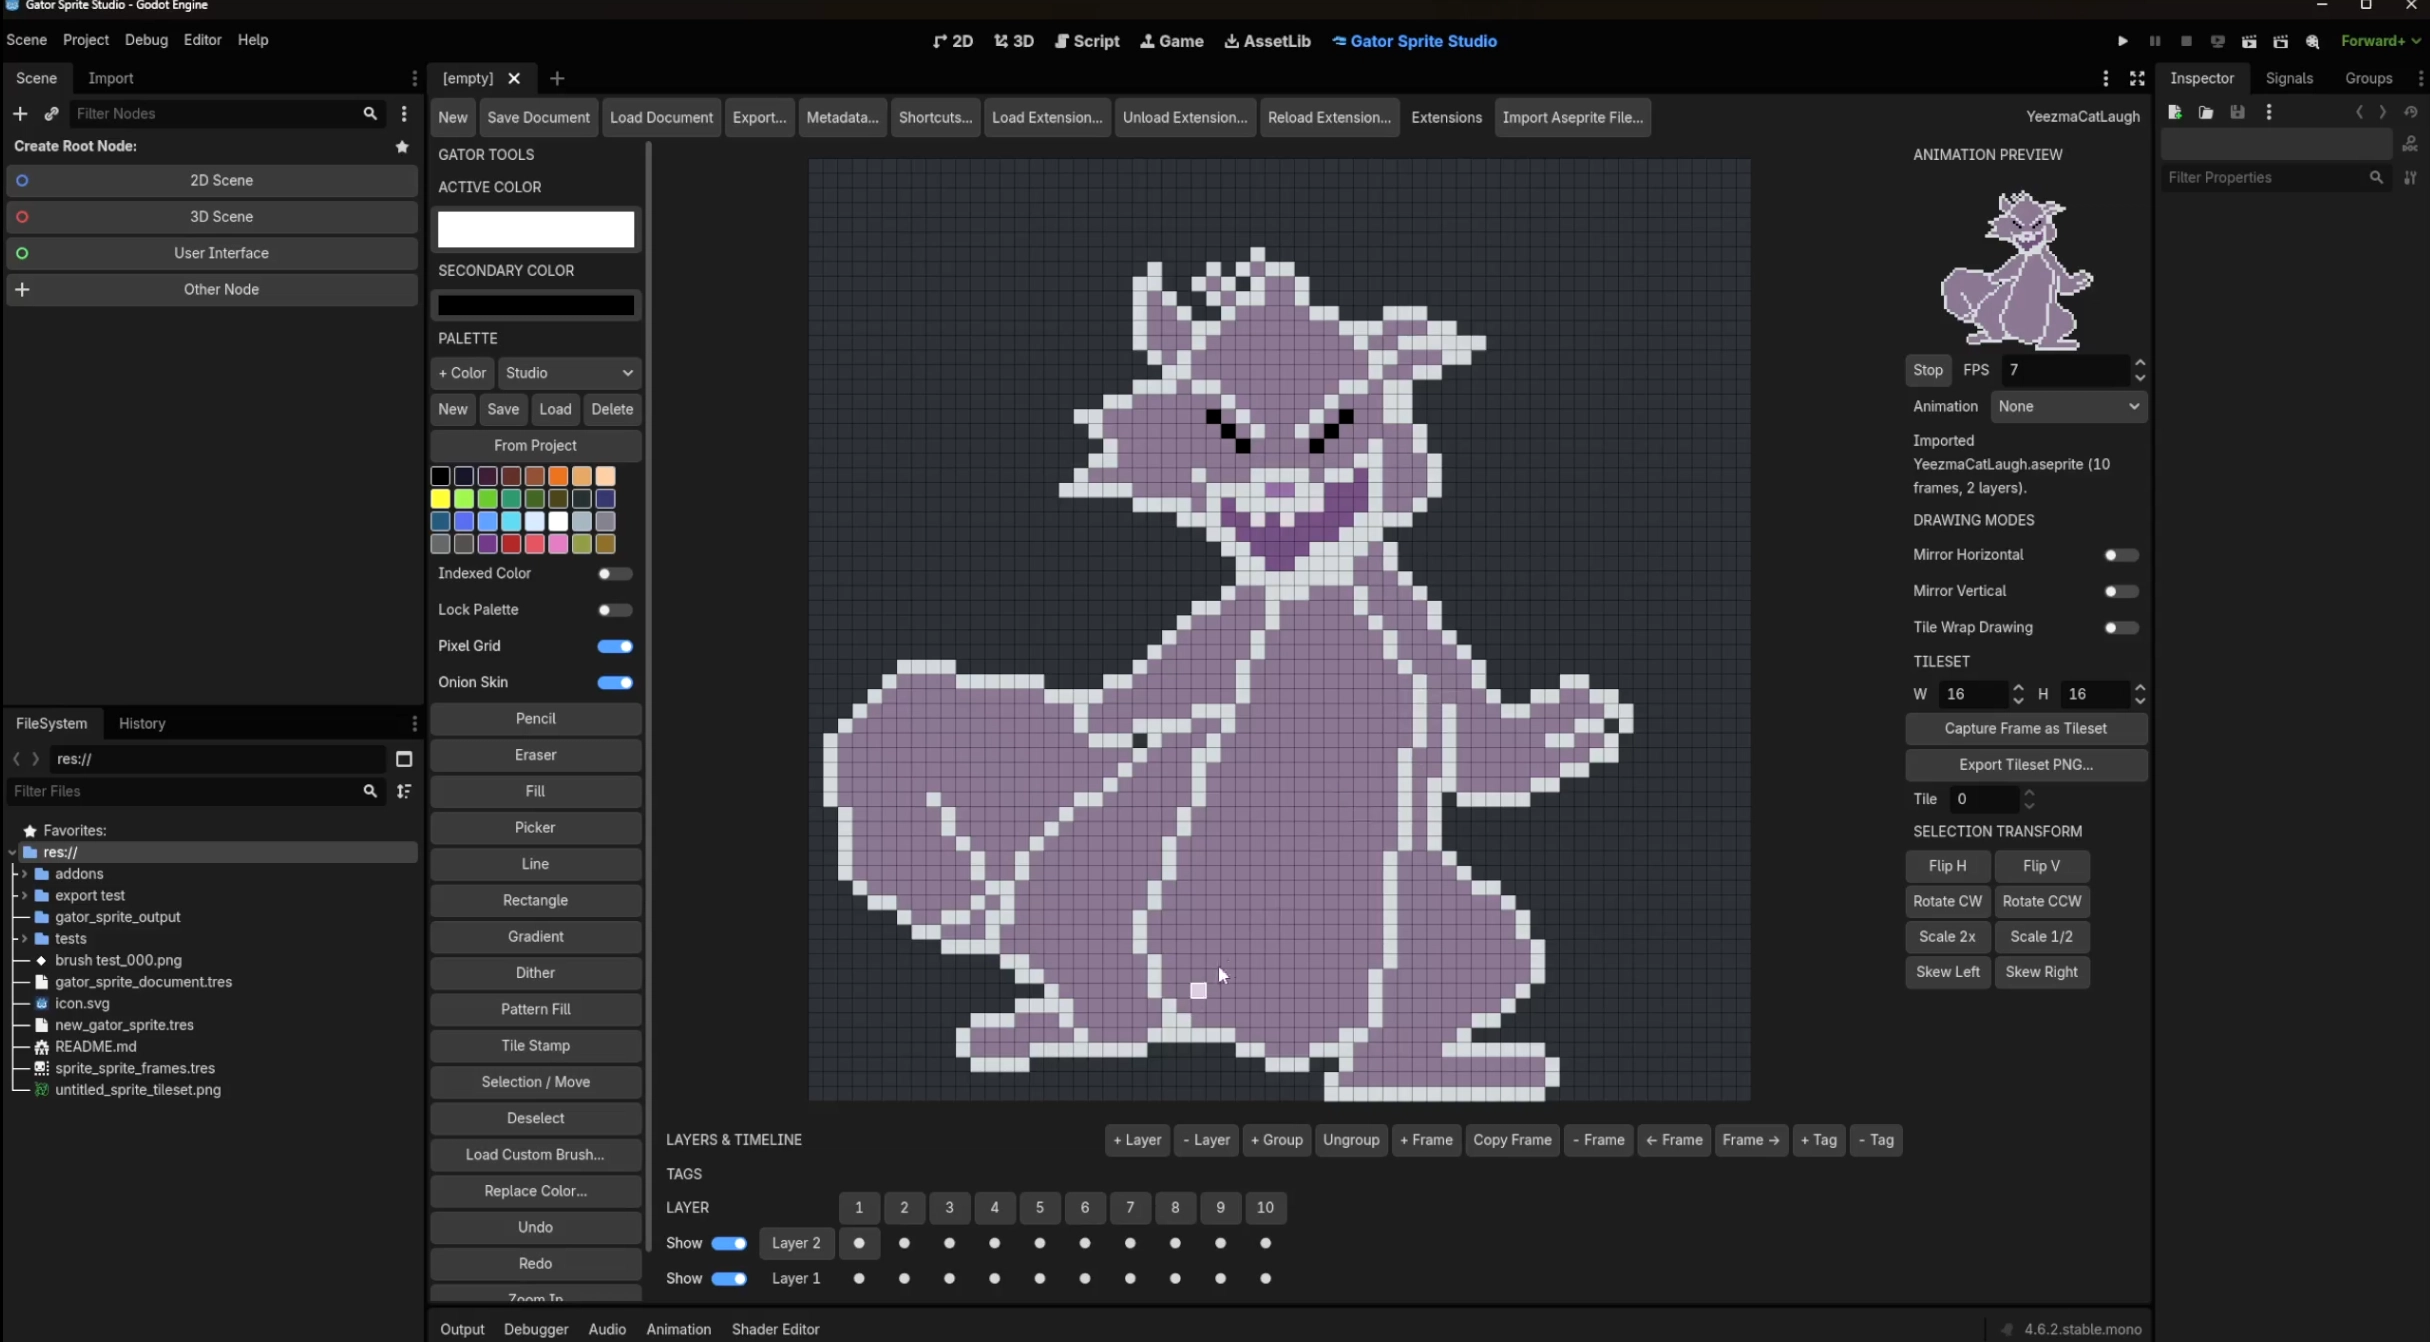Toggle distraction-free mode expand arrows icon
Viewport: 2430px width, 1342px height.
(x=2137, y=78)
